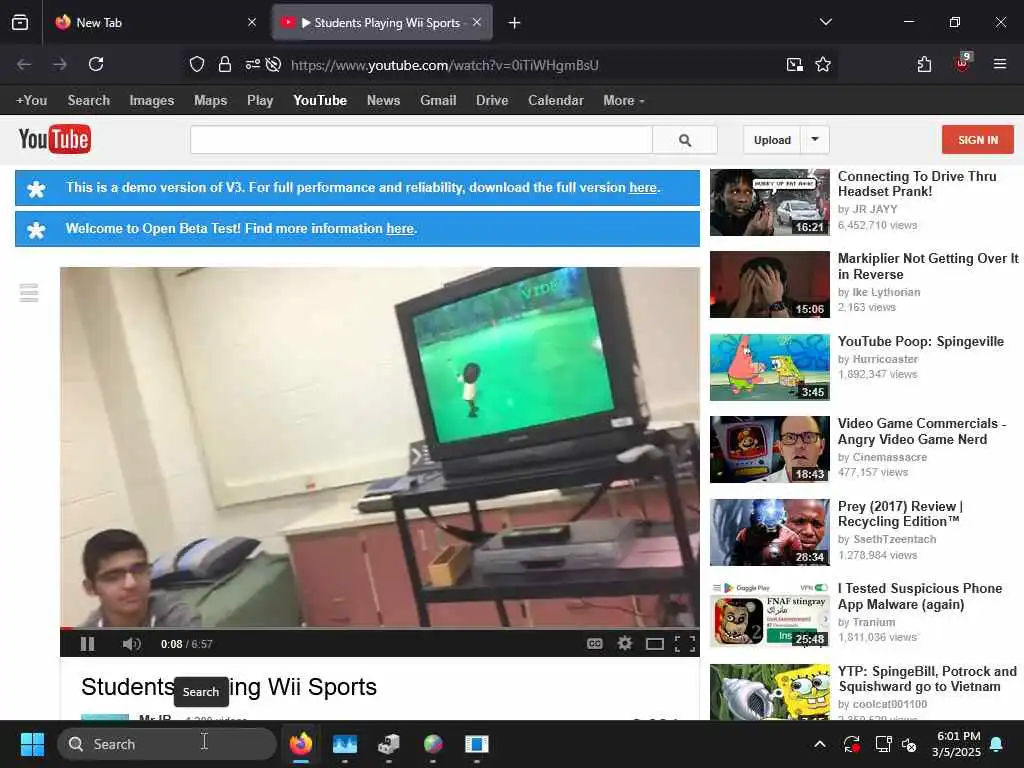Open Gmail in the Google bar
The width and height of the screenshot is (1024, 768).
(x=438, y=101)
